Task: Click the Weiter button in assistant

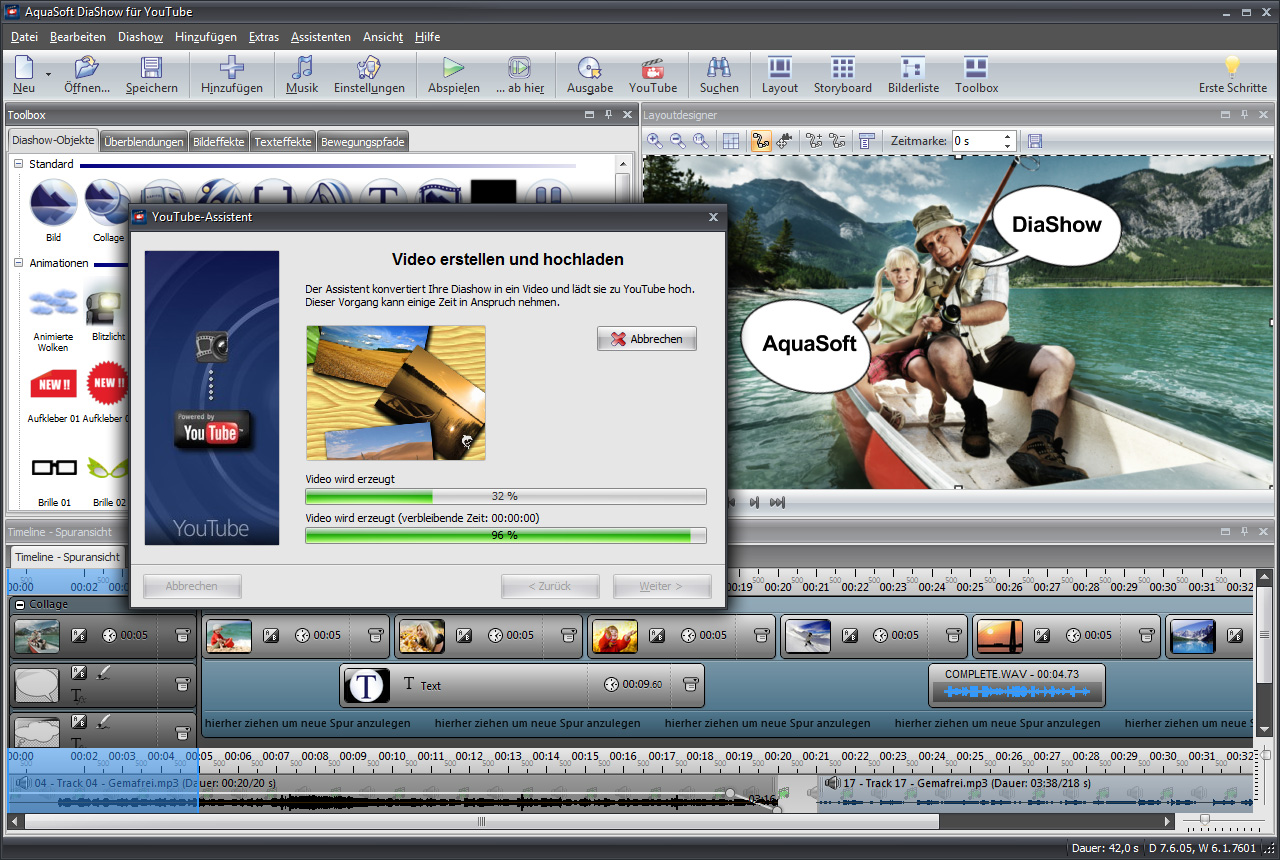Action: pos(662,586)
